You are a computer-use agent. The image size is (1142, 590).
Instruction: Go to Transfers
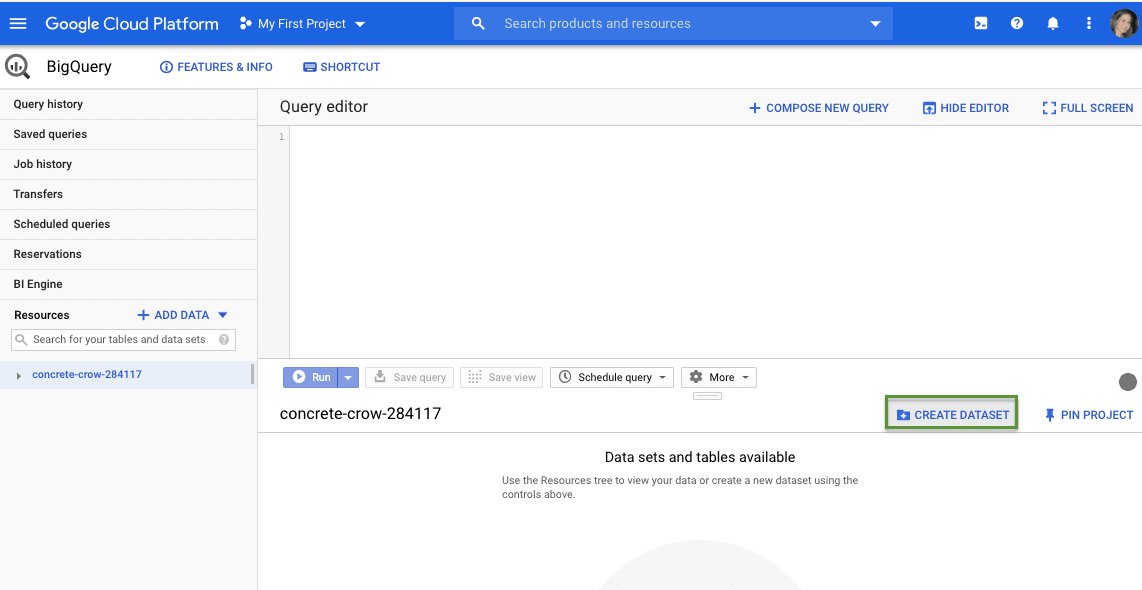click(x=128, y=194)
